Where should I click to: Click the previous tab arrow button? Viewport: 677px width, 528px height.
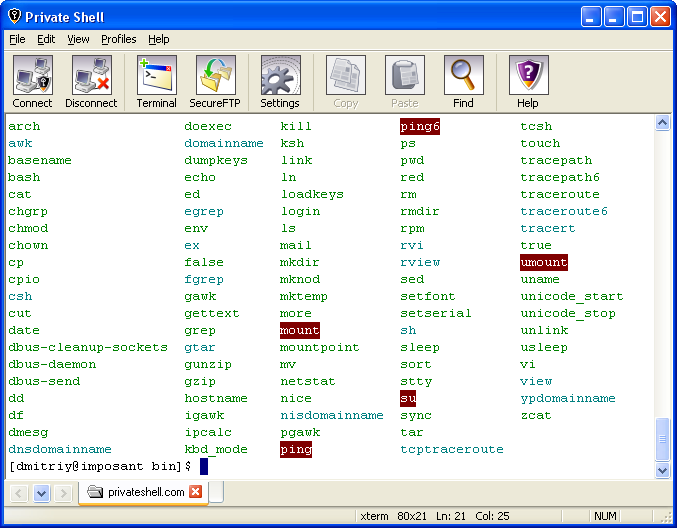19,493
